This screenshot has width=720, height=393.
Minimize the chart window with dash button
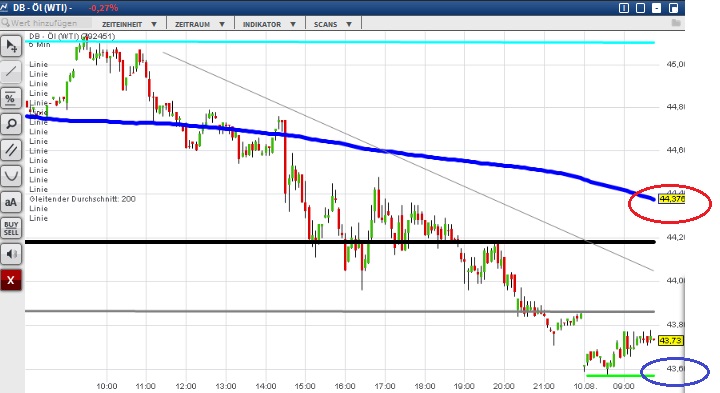(x=657, y=8)
